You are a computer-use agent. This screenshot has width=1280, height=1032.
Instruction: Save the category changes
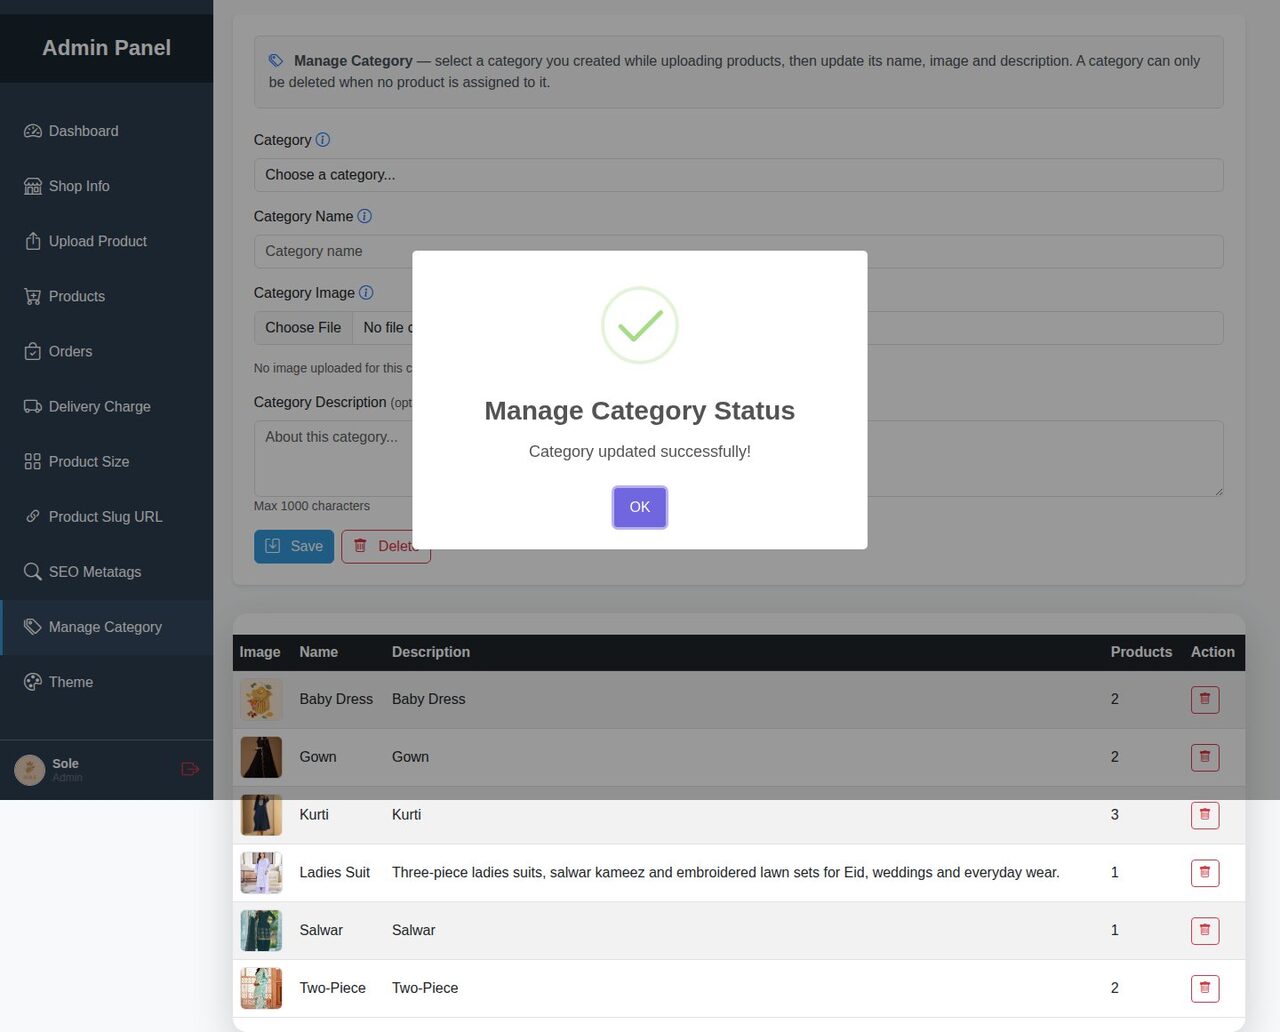click(294, 546)
